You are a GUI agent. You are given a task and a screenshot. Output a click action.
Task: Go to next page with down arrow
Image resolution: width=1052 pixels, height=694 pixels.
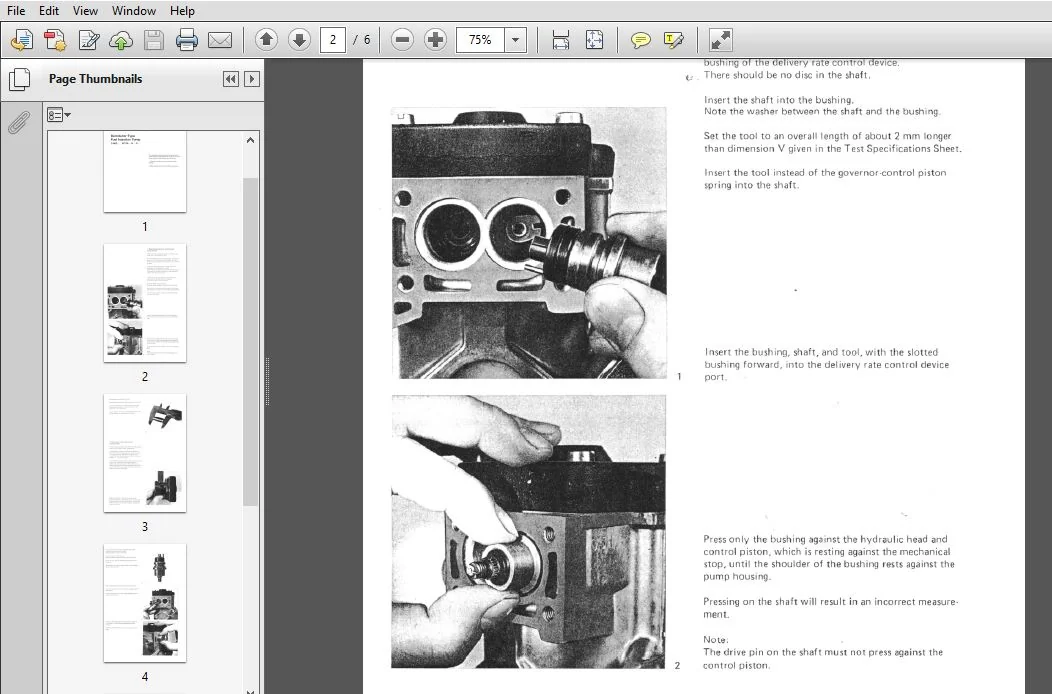point(299,40)
